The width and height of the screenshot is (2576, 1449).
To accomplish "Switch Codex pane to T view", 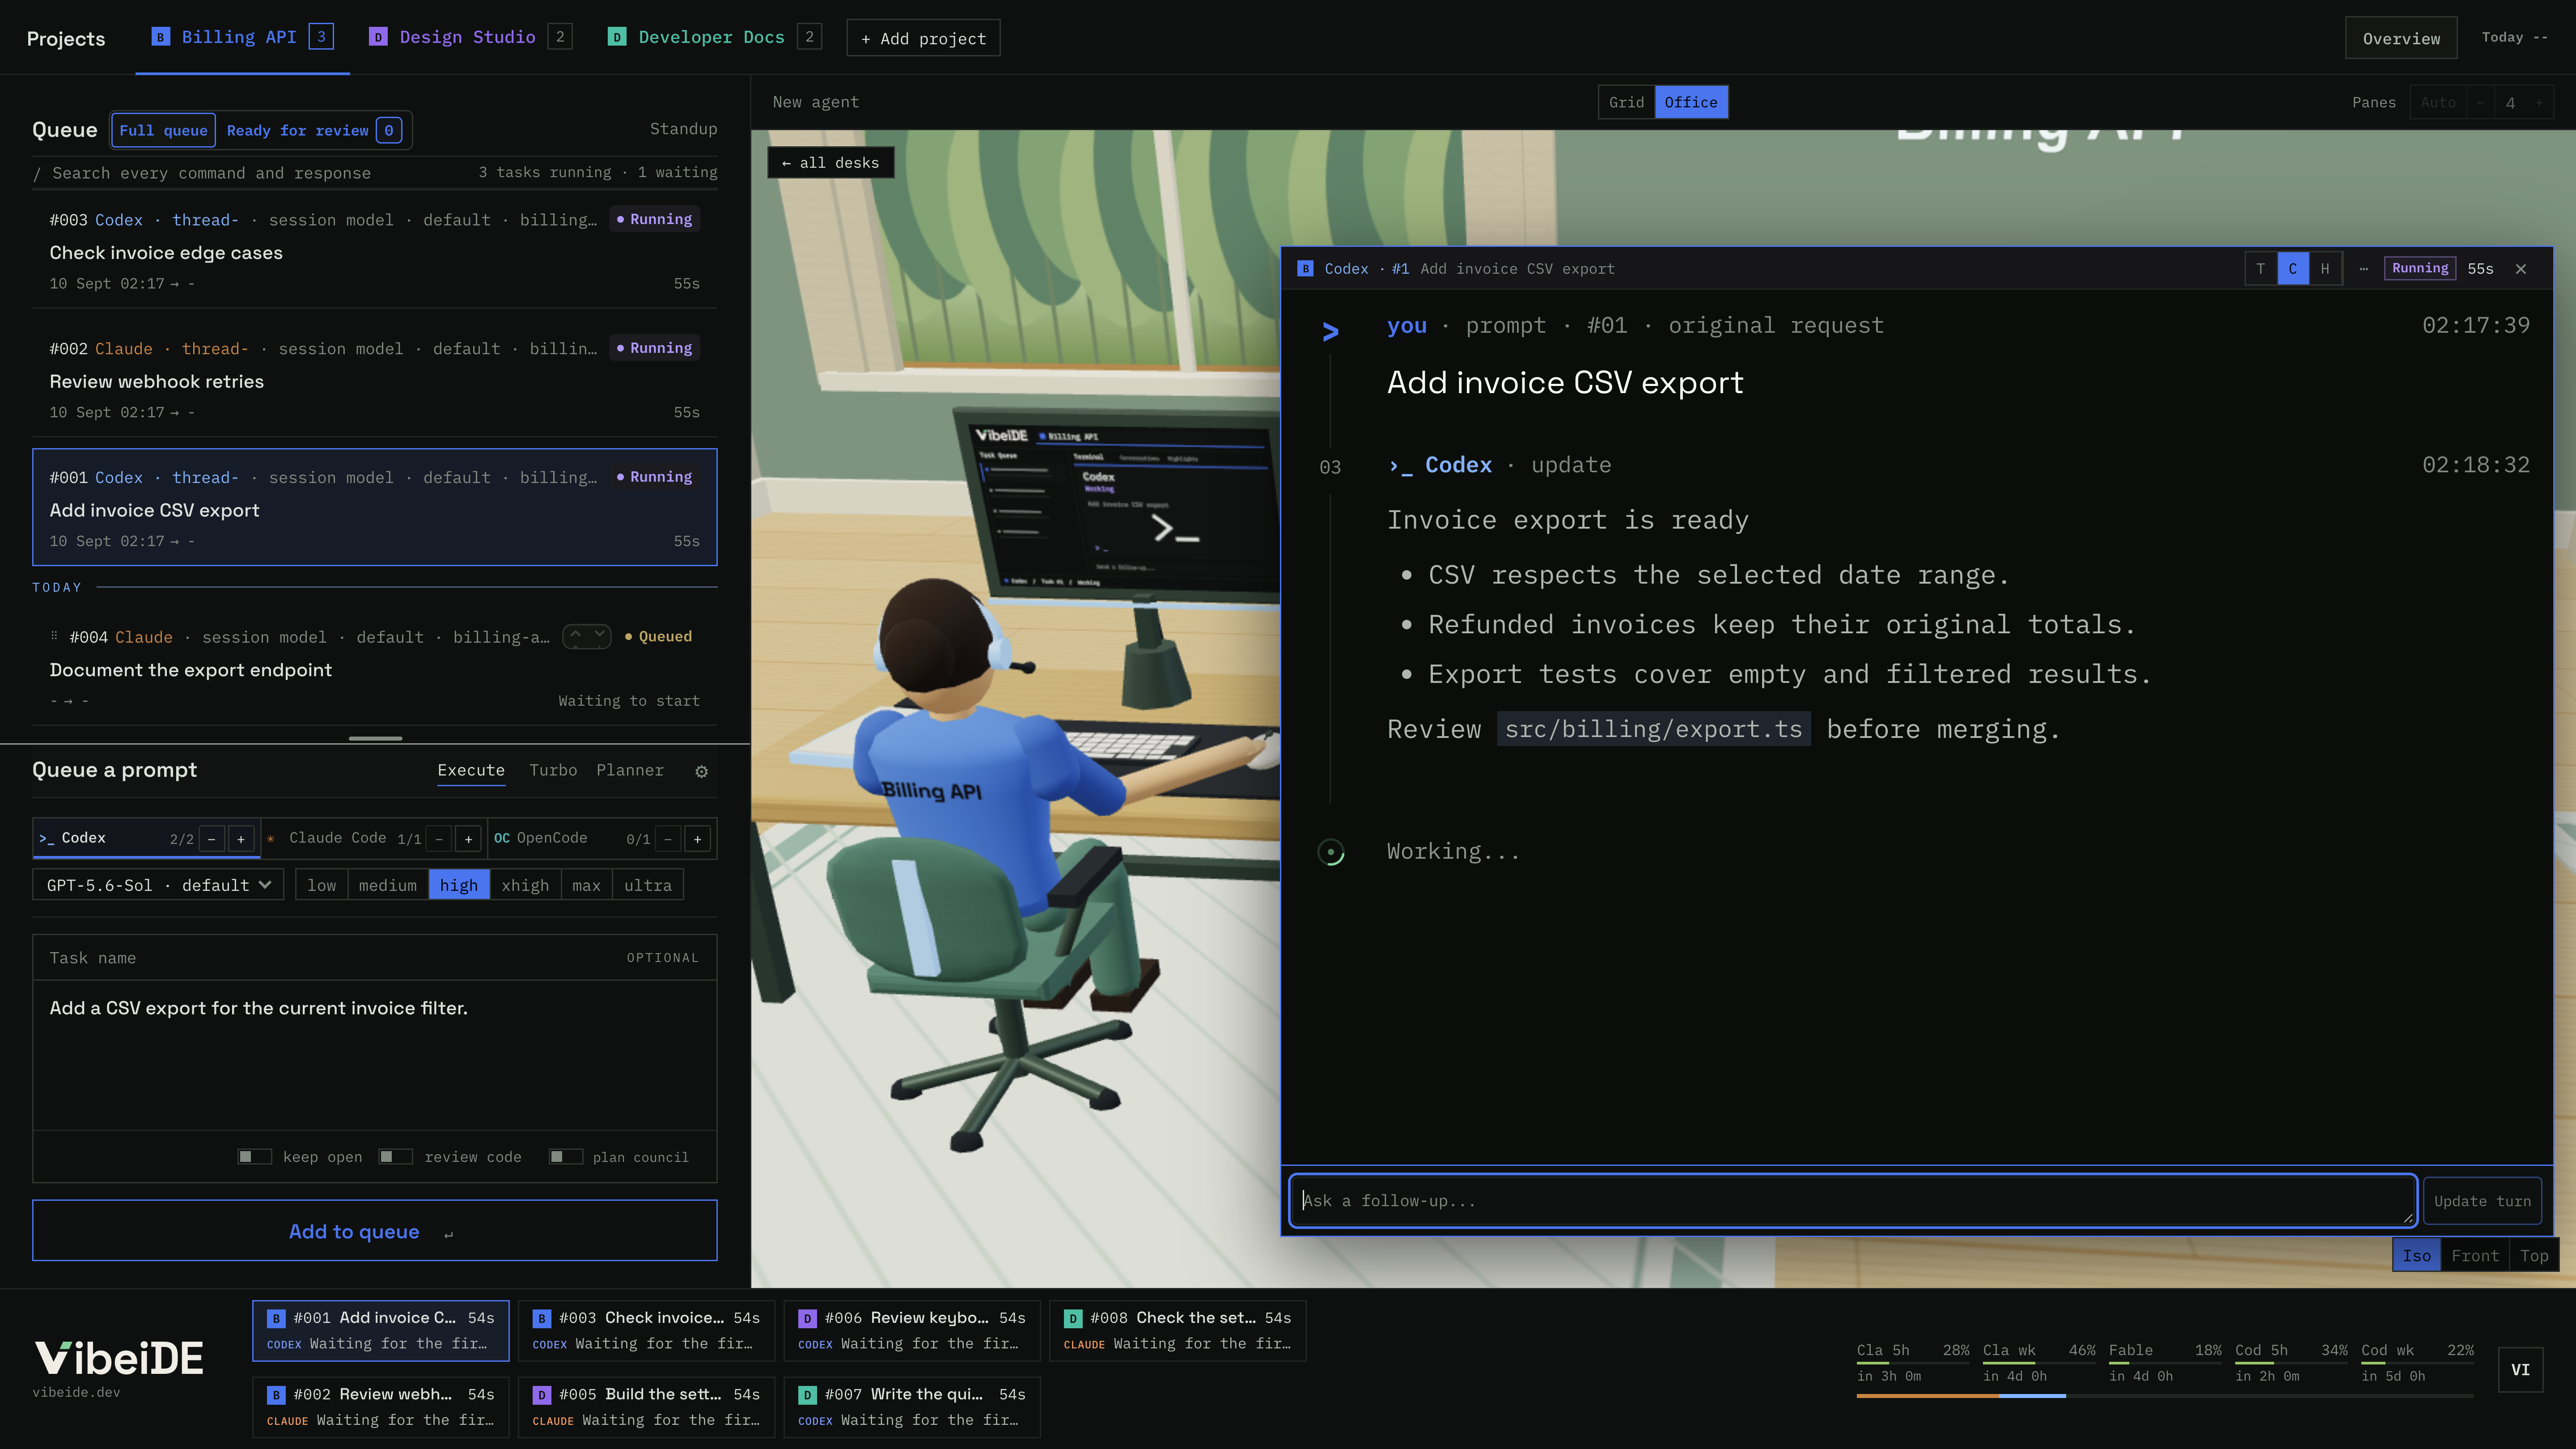I will pos(2261,269).
